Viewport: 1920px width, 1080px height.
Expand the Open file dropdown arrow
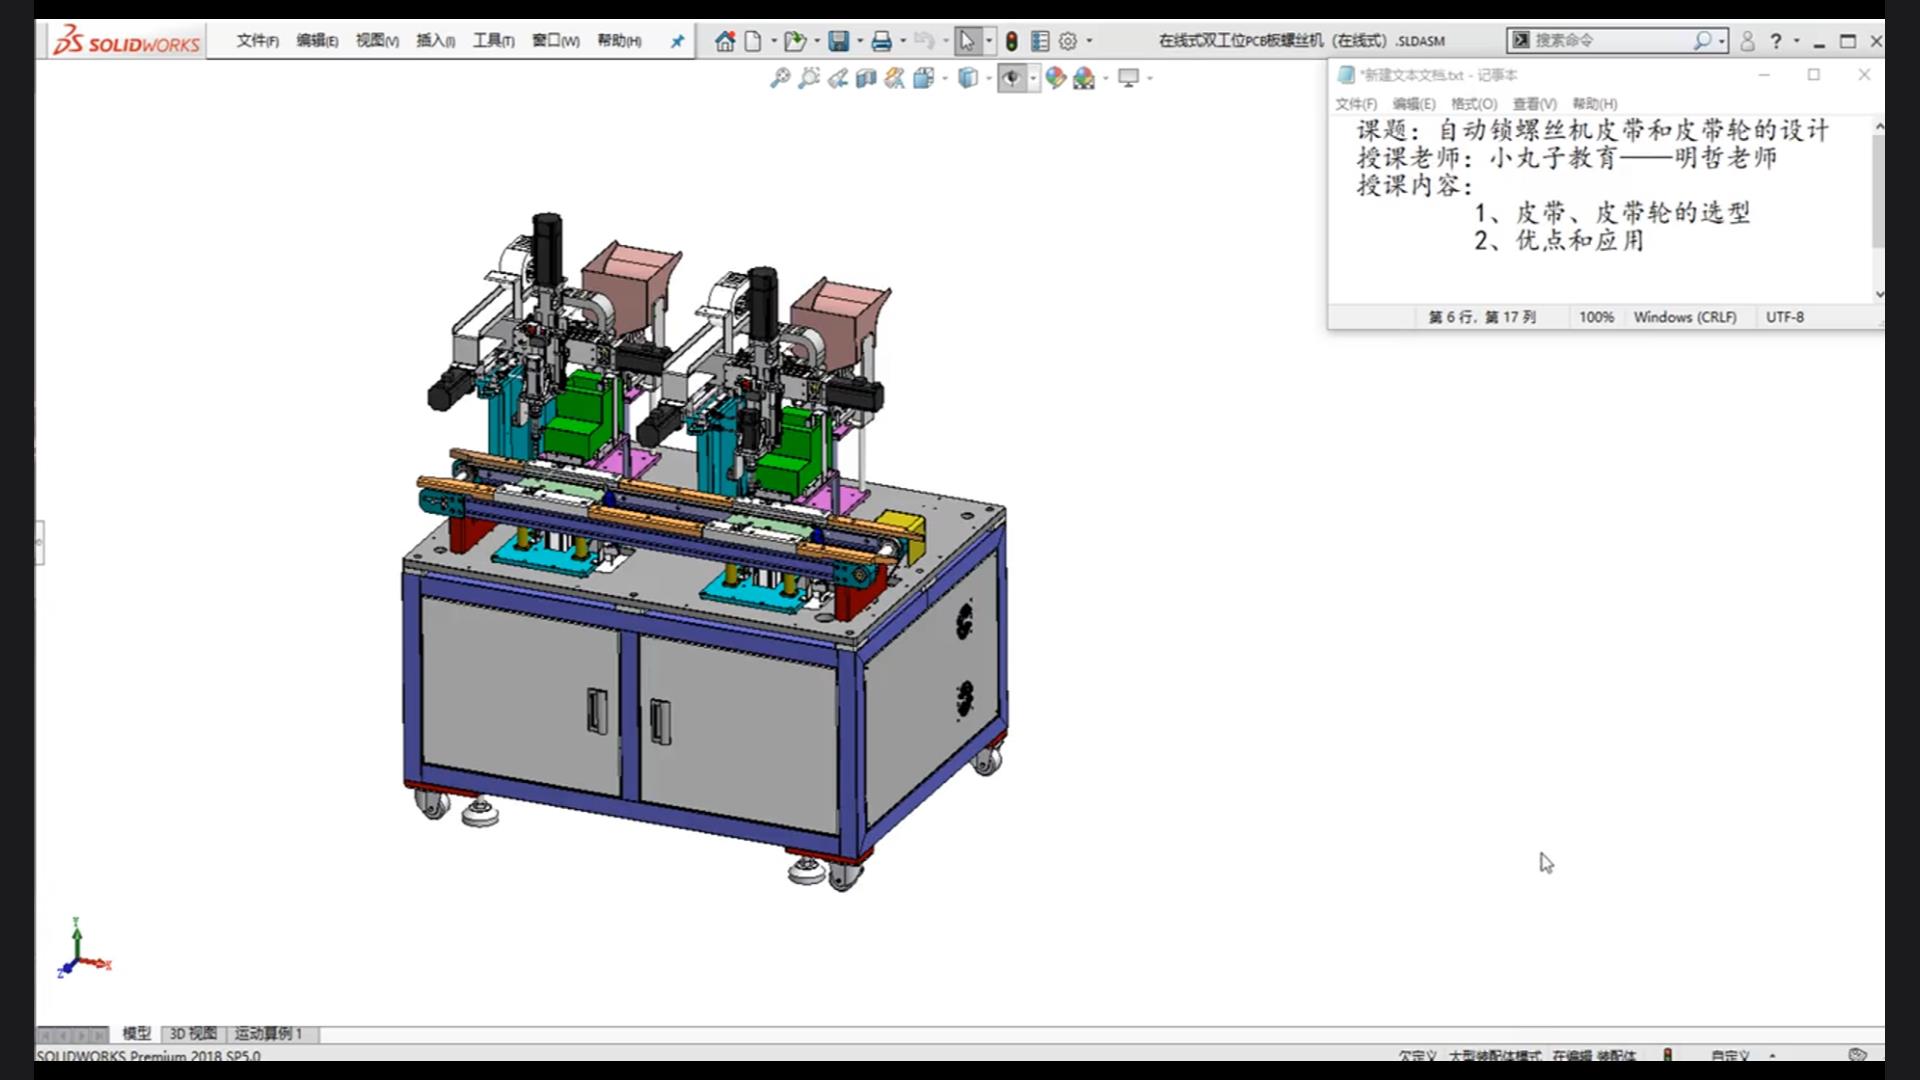coord(817,41)
